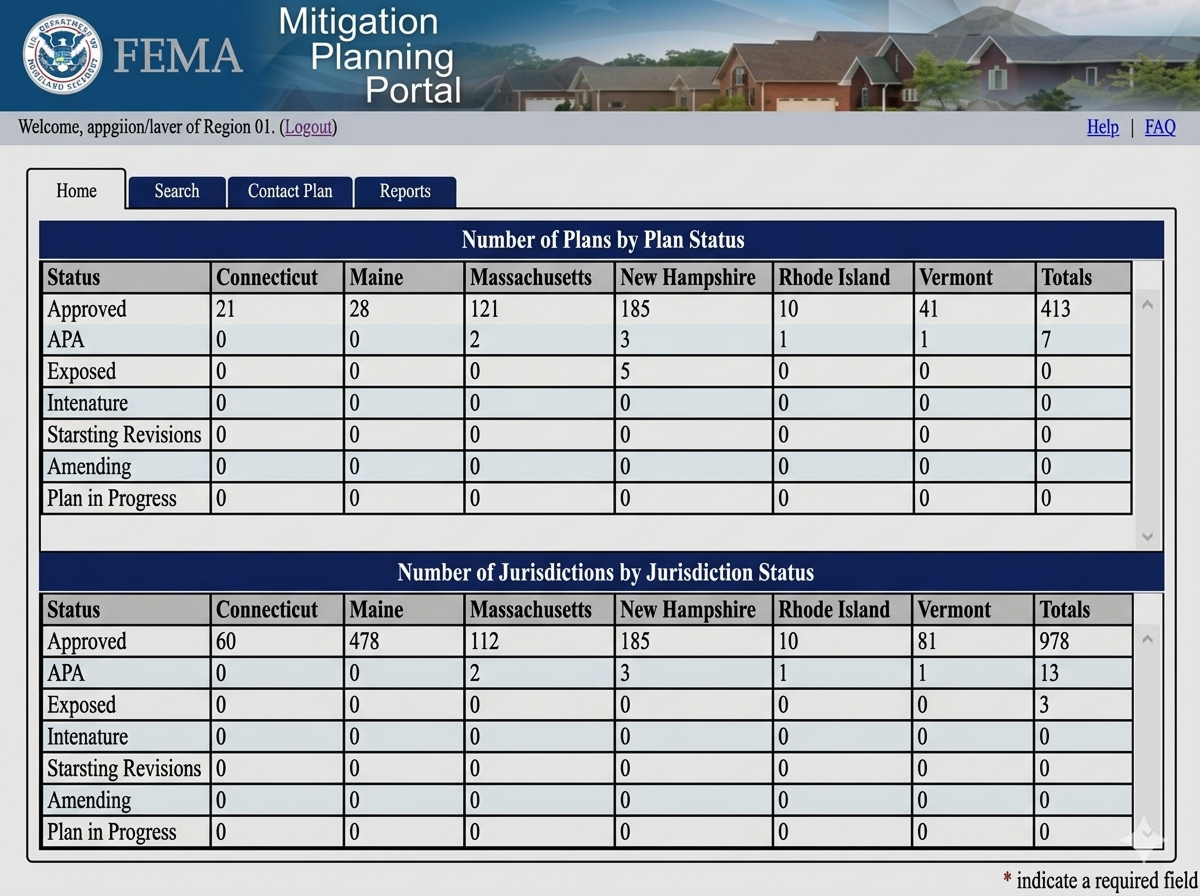This screenshot has height=896, width=1200.
Task: Click Exposed plans value 5 for New Hampshire
Action: (626, 372)
